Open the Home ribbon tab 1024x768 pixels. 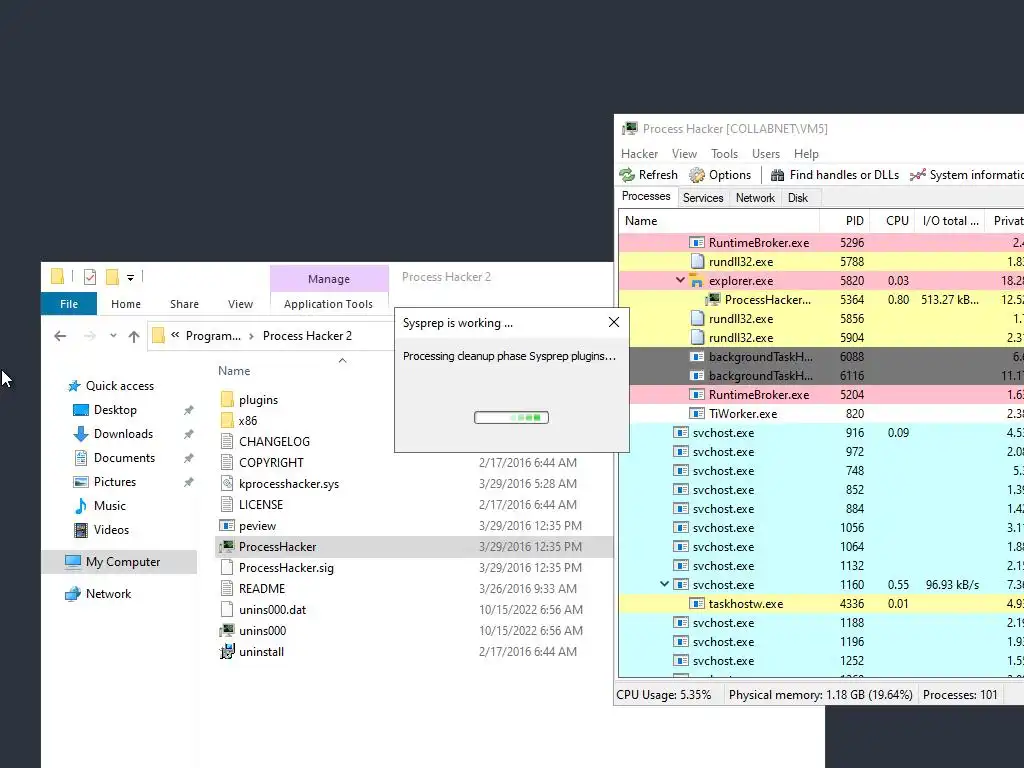(x=125, y=304)
